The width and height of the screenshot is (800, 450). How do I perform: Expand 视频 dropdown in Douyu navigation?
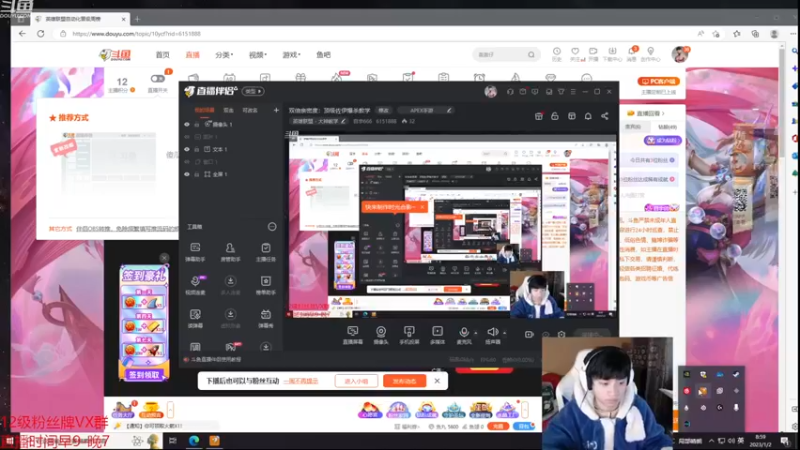coord(258,55)
